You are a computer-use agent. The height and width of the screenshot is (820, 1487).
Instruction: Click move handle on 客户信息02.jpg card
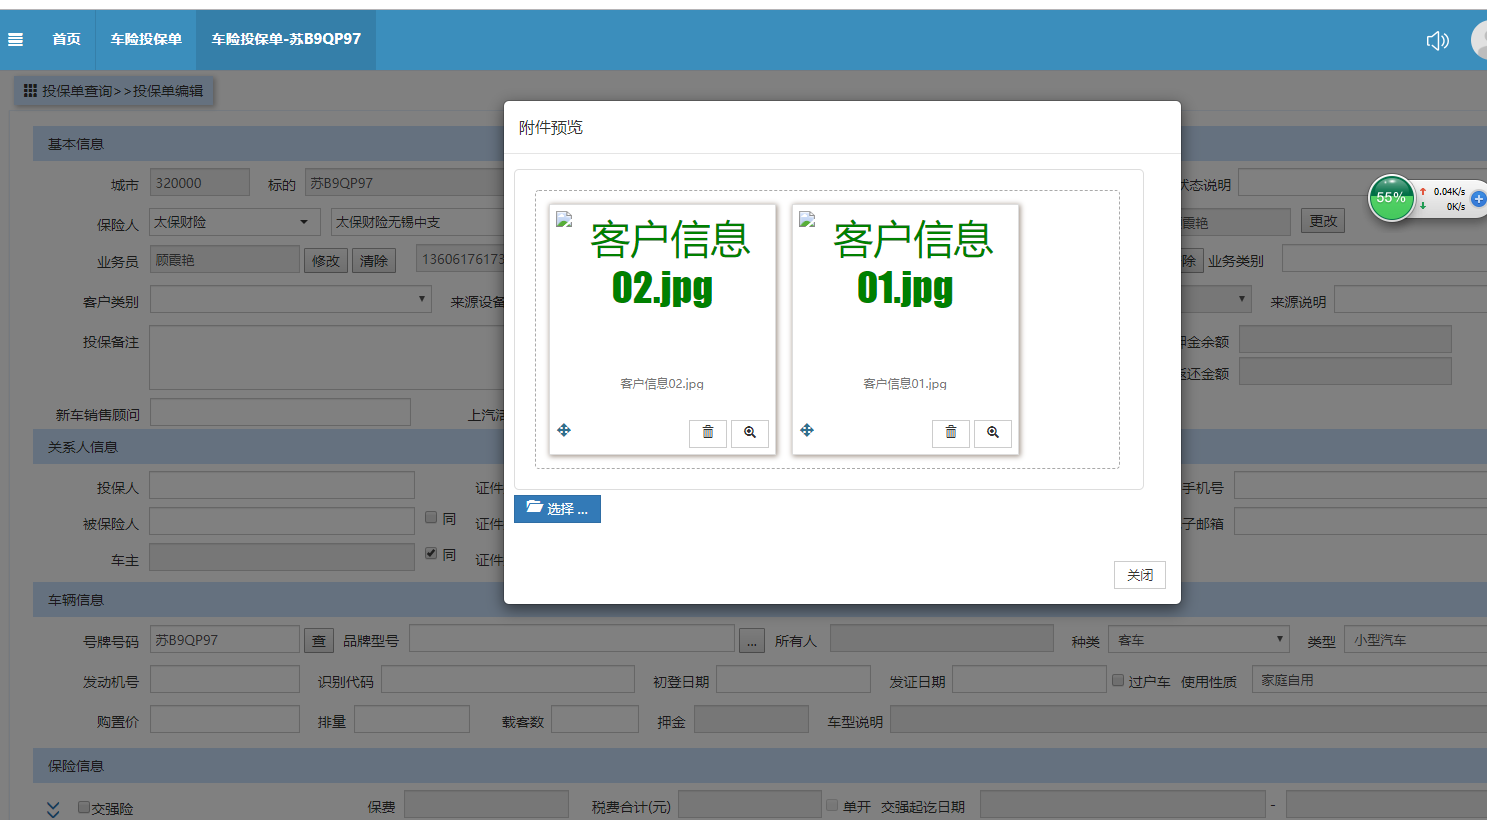click(x=564, y=430)
